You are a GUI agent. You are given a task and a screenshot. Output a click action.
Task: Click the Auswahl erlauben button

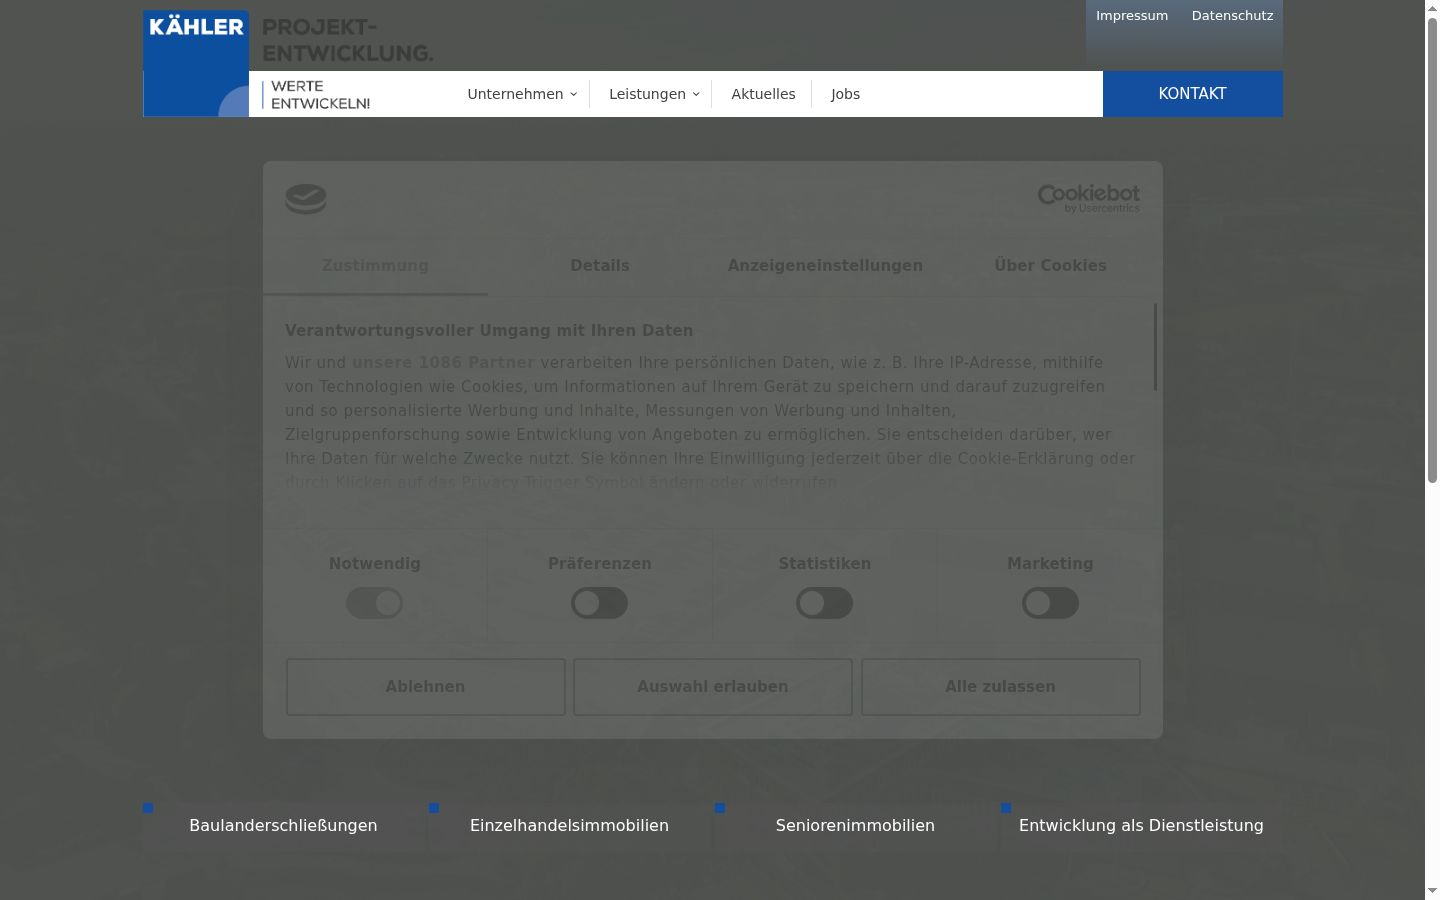click(x=713, y=687)
